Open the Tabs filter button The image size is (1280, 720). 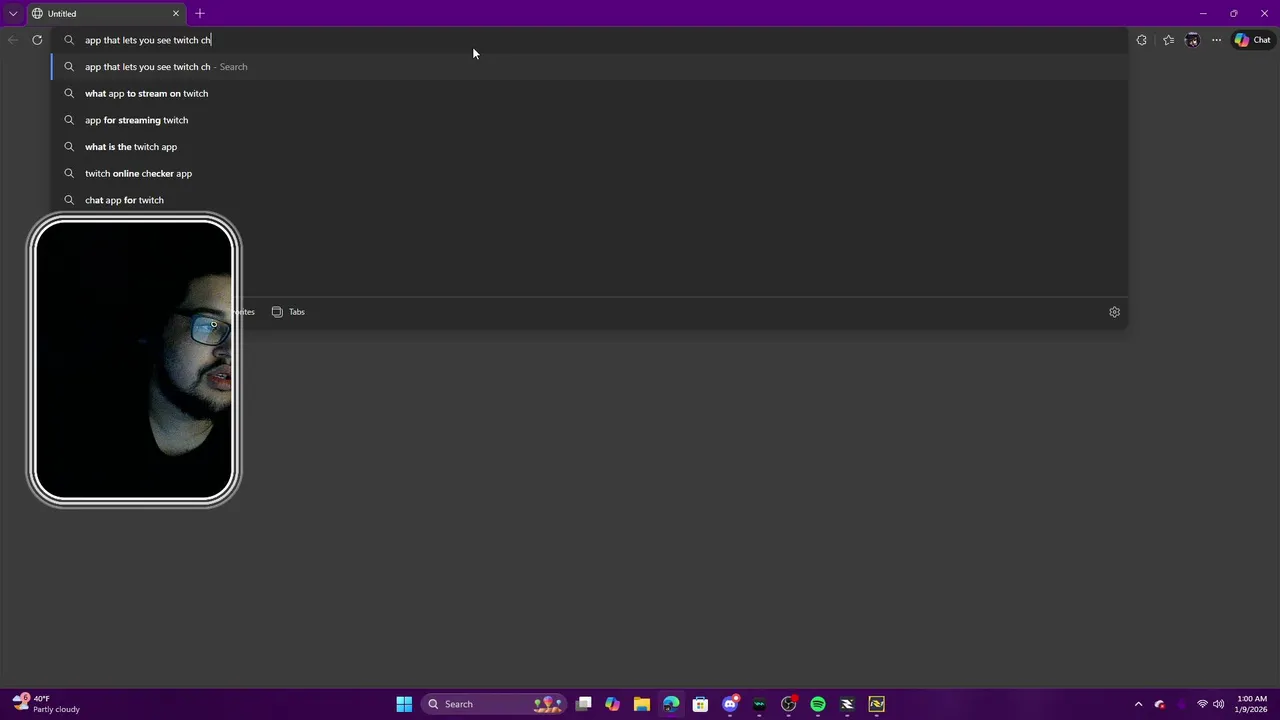pos(288,312)
